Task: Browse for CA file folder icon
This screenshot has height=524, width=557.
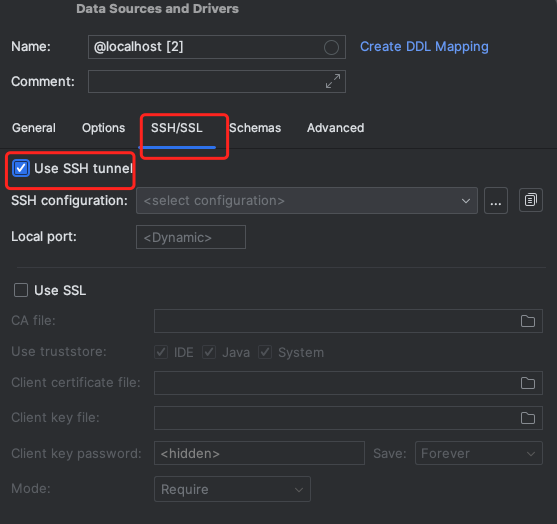Action: 528,321
